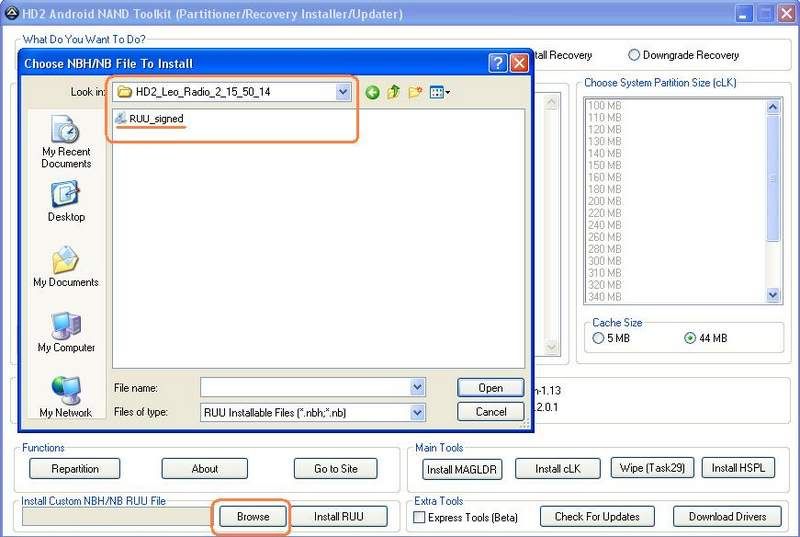Click the Browse button for RUU file

[x=253, y=516]
